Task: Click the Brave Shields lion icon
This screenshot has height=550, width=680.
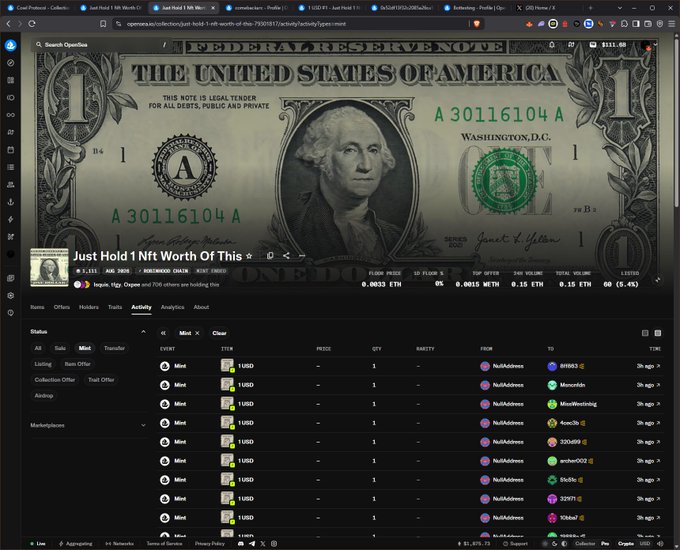Action: 477,24
